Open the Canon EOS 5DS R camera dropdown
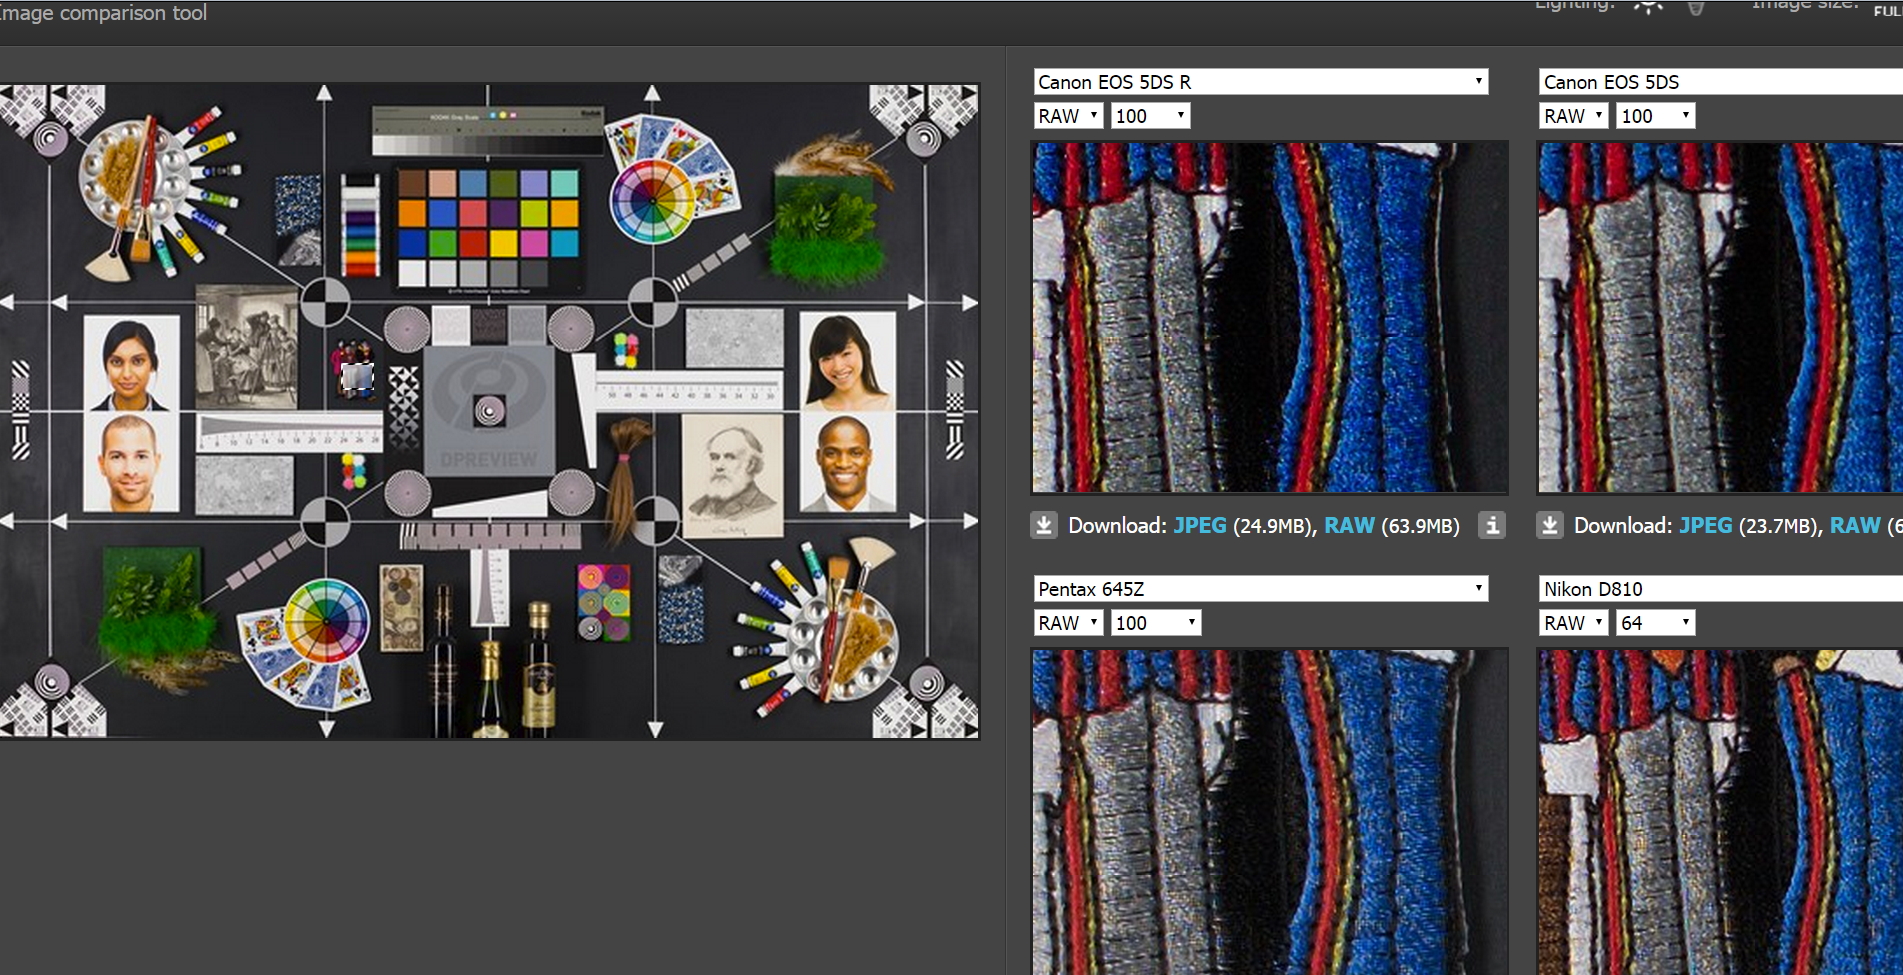Screen dimensions: 1903x975 click(1261, 82)
